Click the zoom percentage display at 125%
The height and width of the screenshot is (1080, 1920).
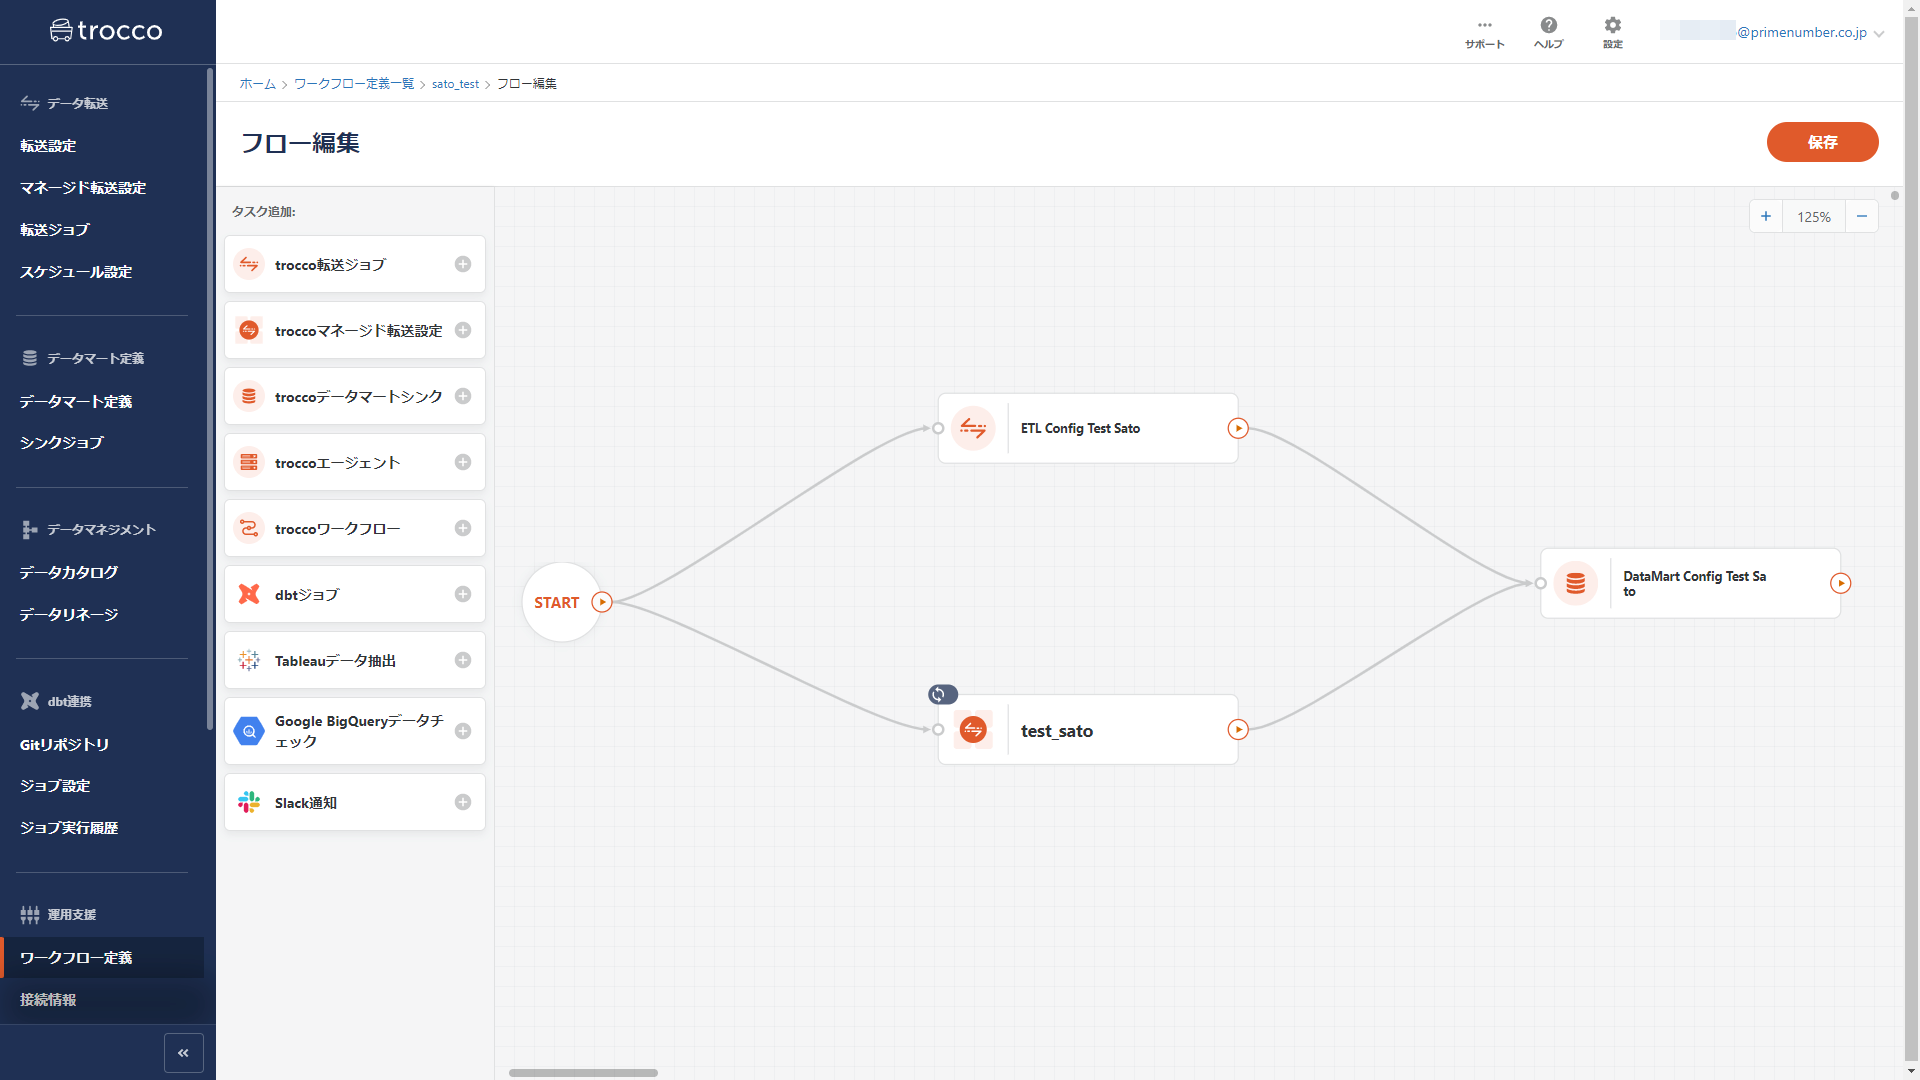point(1815,216)
